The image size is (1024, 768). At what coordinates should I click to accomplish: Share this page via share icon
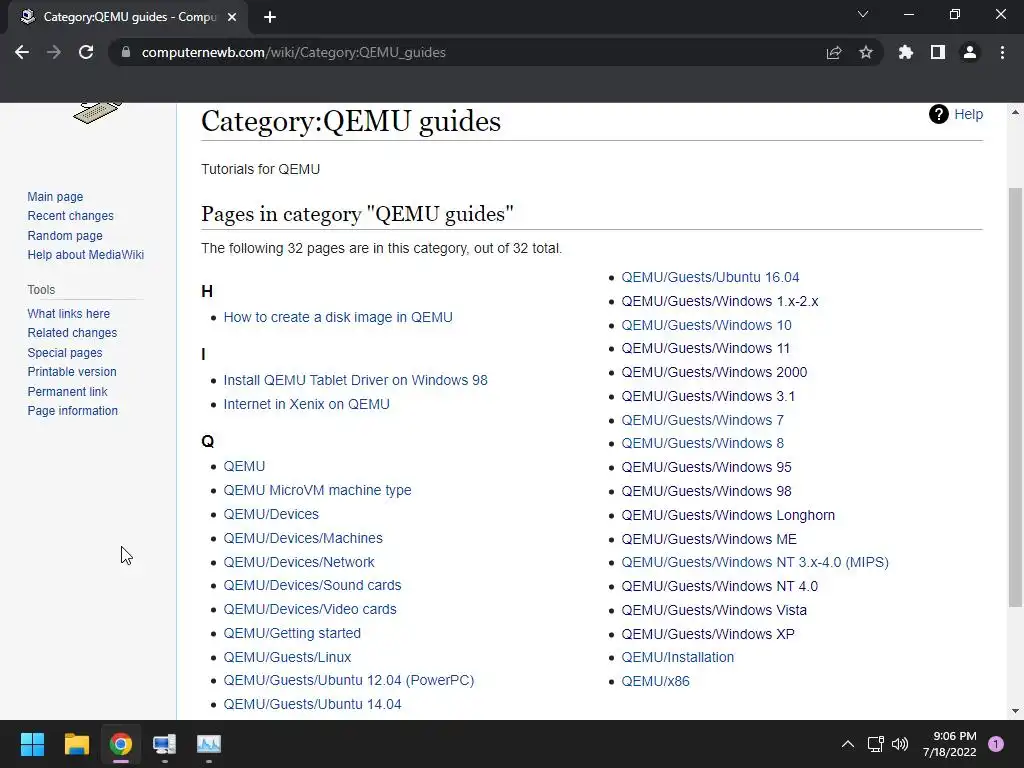point(833,52)
